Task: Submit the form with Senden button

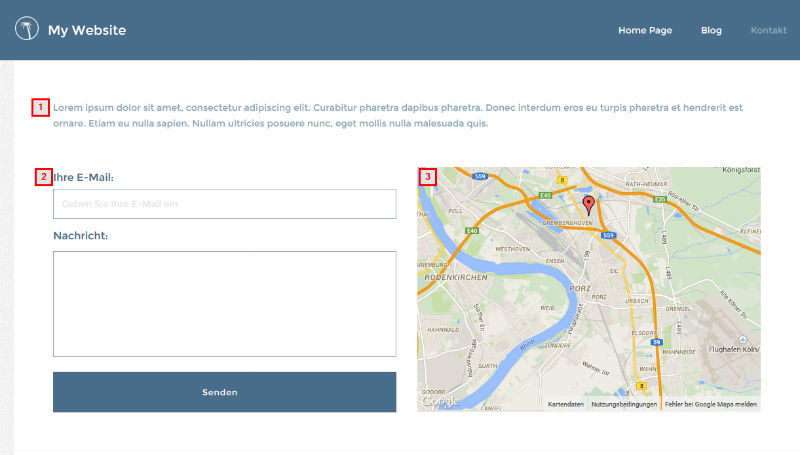Action: [x=224, y=392]
